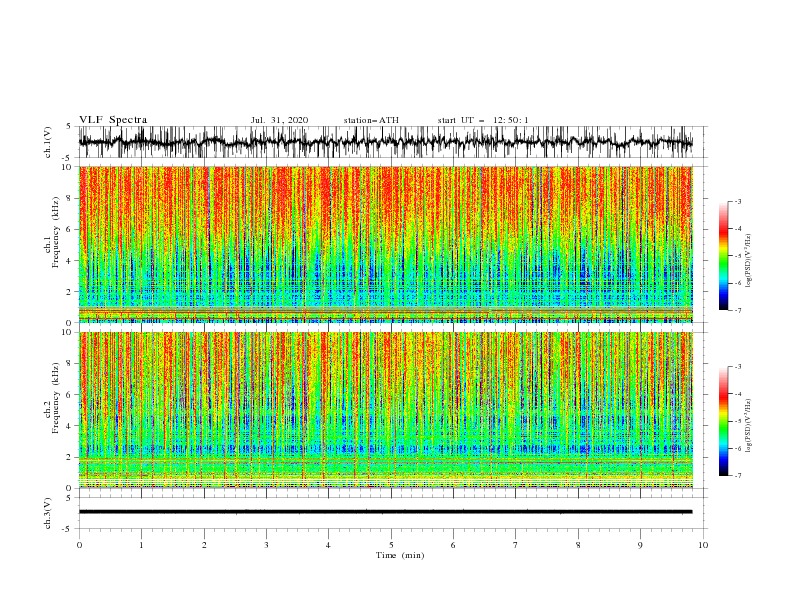
Task: Click the ch.1(V) waveform trace panel
Action: pos(392,142)
